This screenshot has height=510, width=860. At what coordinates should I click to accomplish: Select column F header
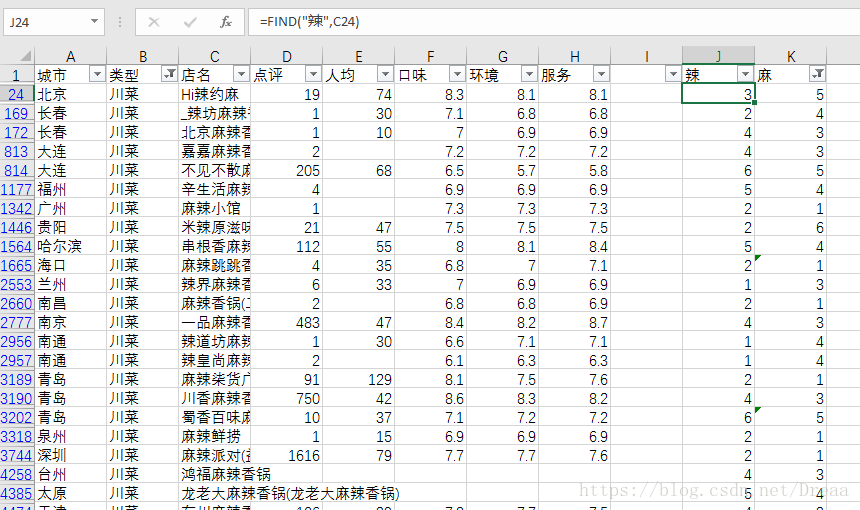(x=431, y=56)
